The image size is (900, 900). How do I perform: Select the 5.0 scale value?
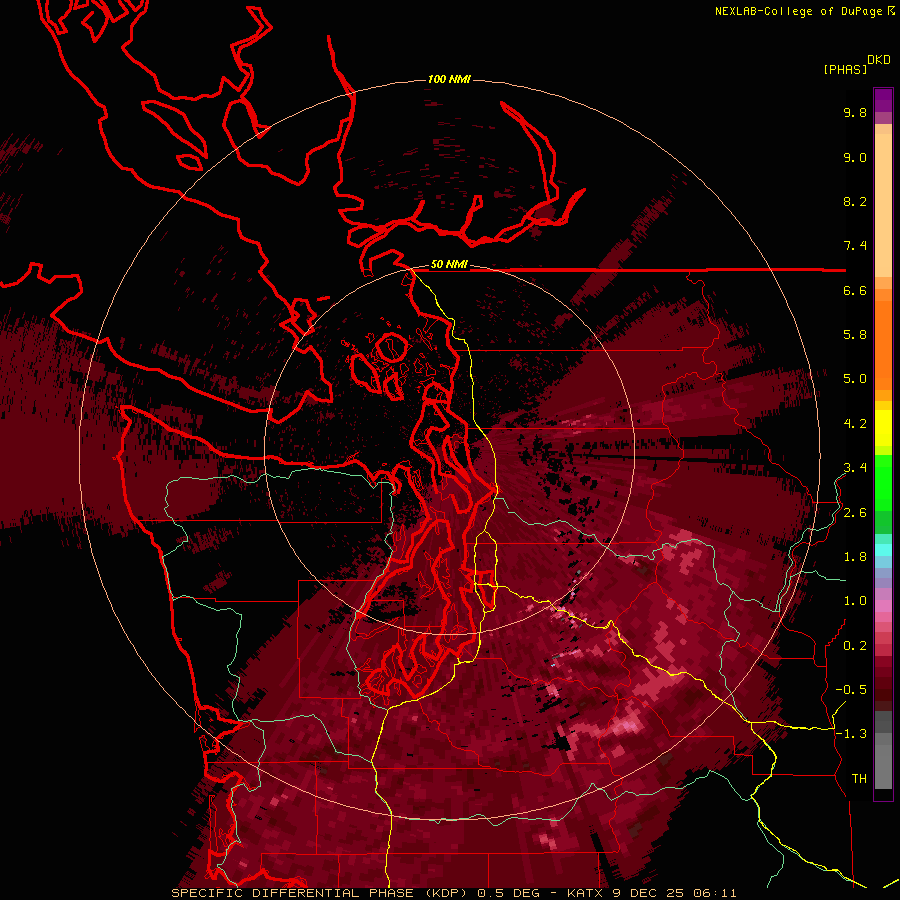855,379
